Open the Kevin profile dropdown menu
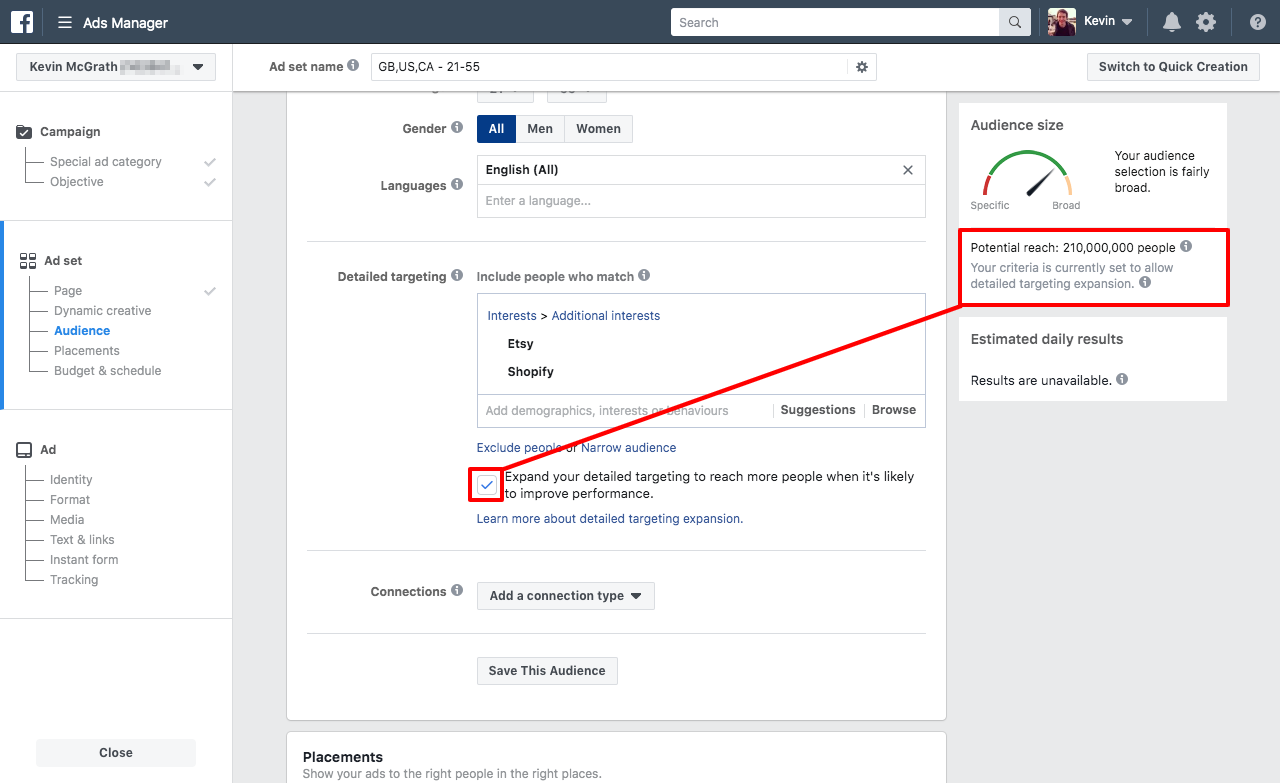This screenshot has height=783, width=1280. [1091, 22]
